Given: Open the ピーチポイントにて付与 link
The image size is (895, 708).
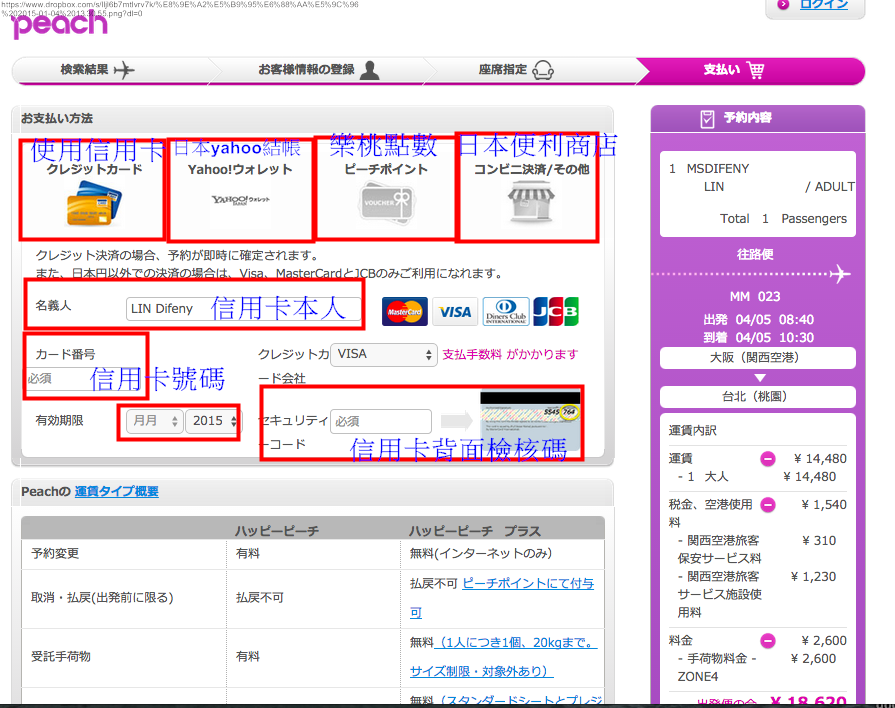Looking at the screenshot, I should (x=528, y=584).
